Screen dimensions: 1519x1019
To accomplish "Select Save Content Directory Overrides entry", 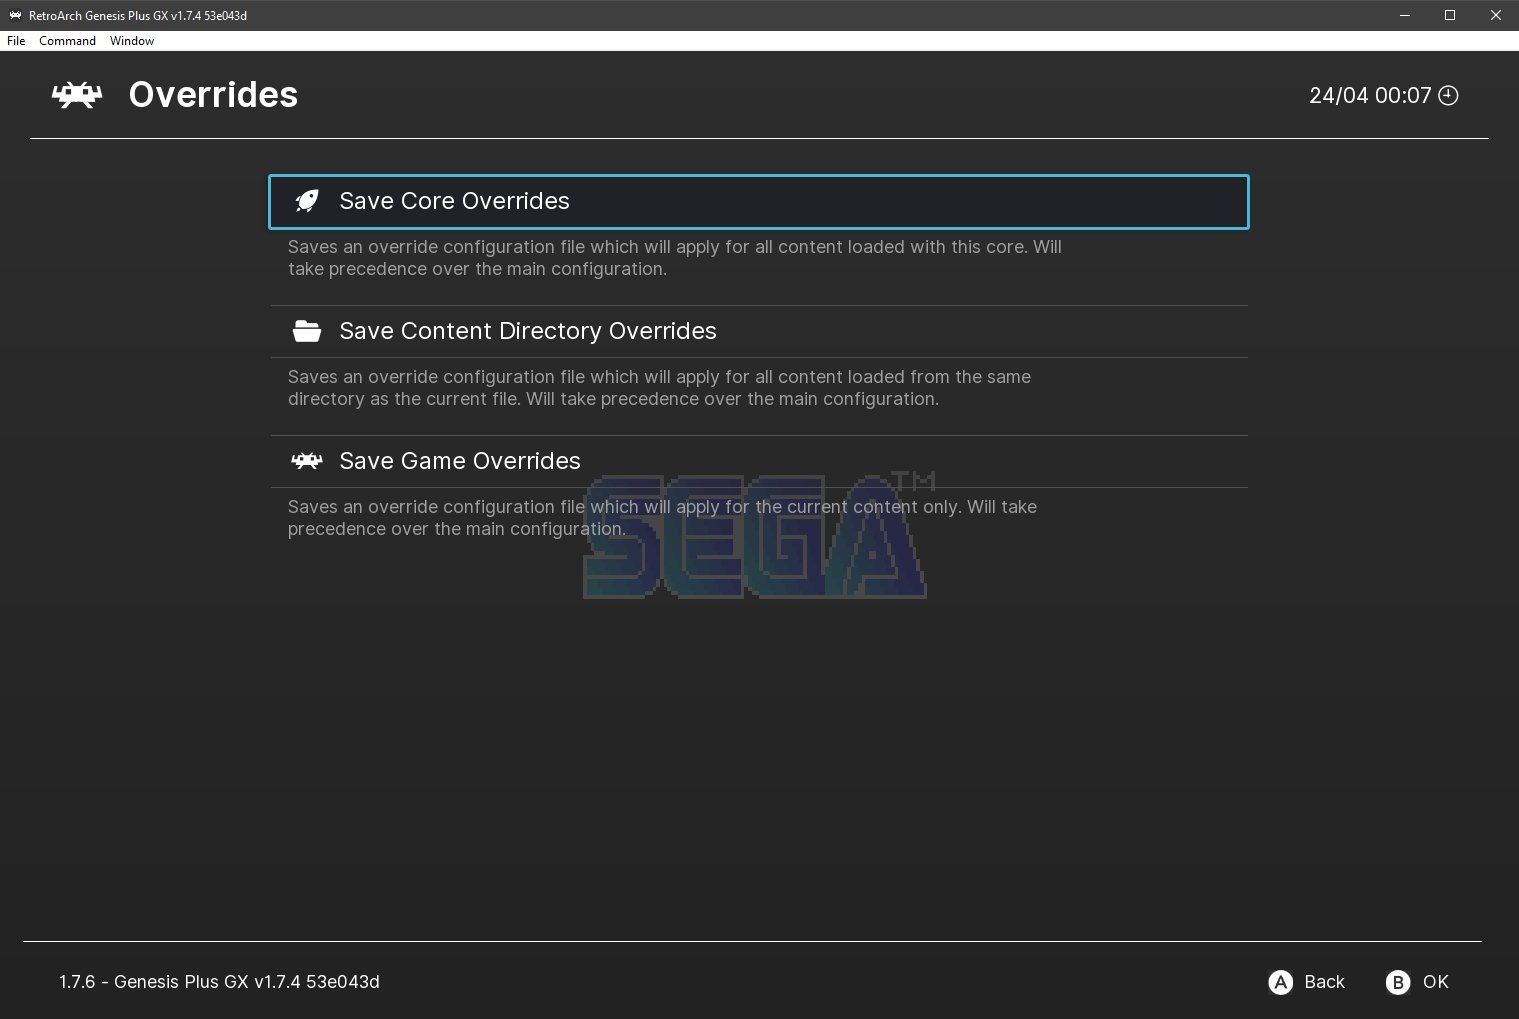I will coord(759,331).
